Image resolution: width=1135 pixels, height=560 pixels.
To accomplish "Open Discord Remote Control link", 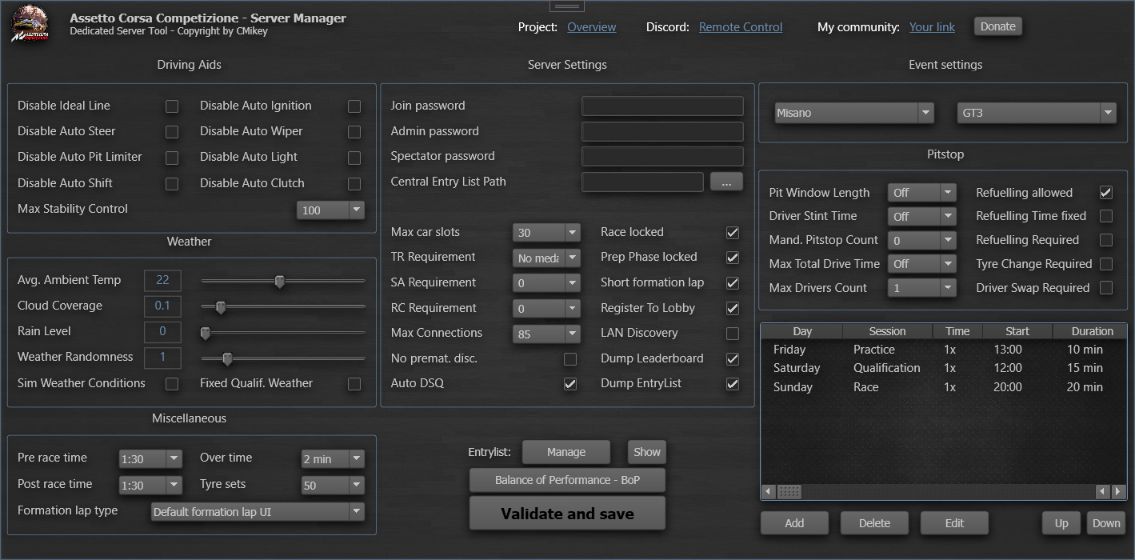I will pos(741,27).
